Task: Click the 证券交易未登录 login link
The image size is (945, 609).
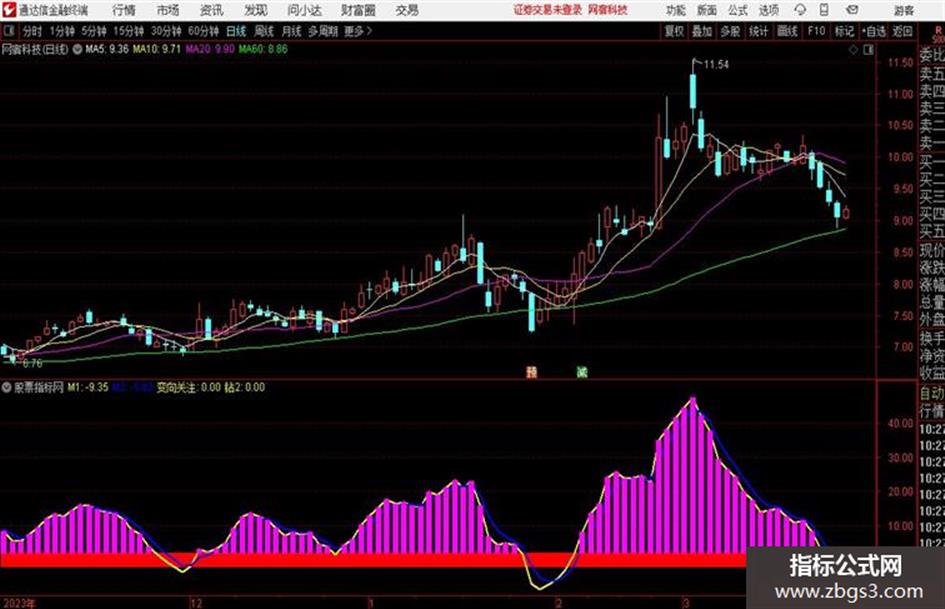Action: pyautogui.click(x=548, y=10)
